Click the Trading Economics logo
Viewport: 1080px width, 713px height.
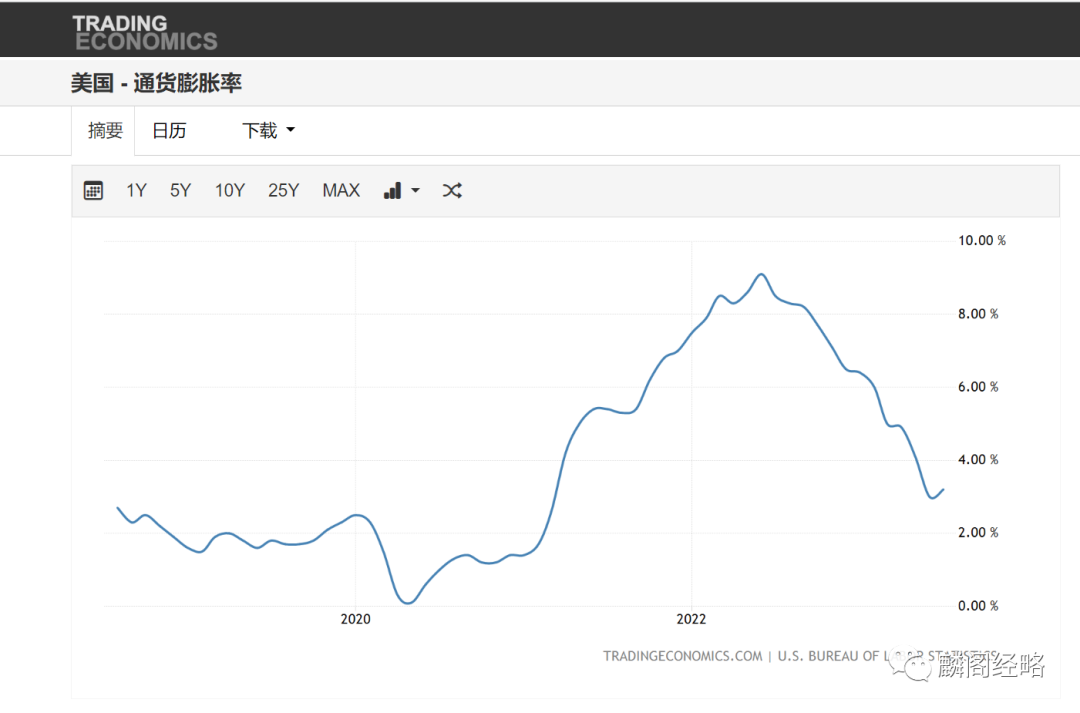pos(145,32)
